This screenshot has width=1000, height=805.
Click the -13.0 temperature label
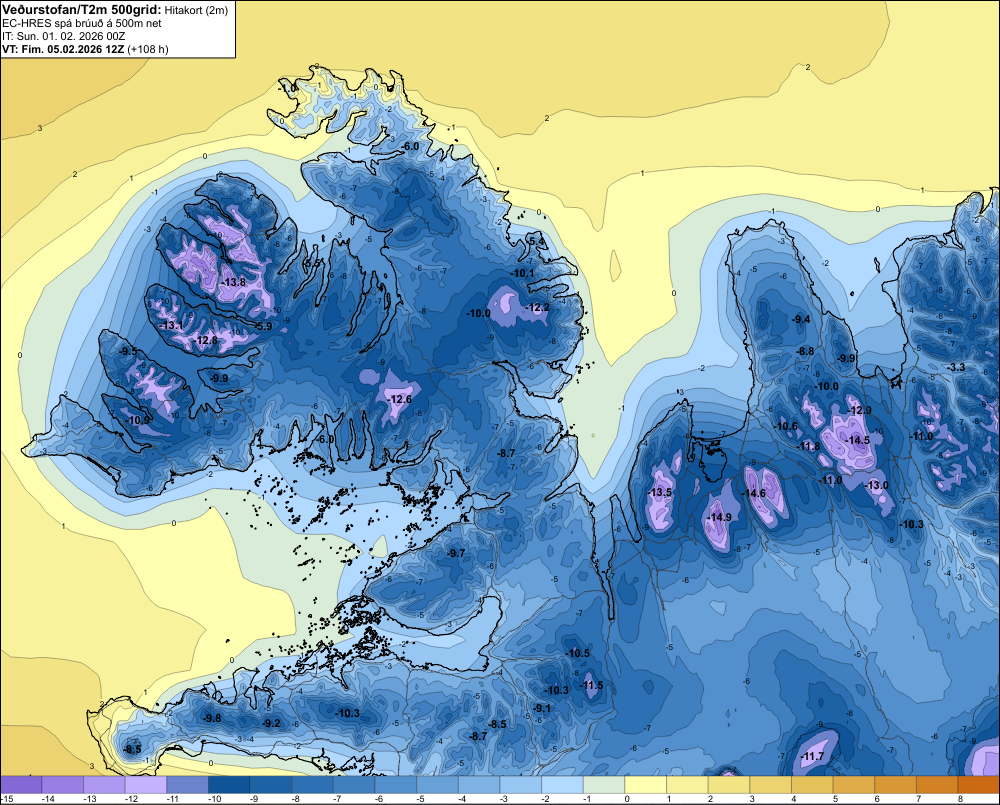(876, 485)
